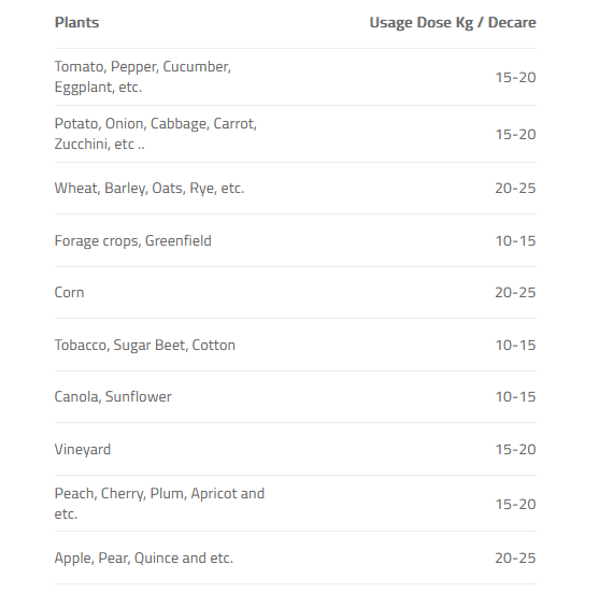Click the Forage crops, Greenfield entry
600x600 pixels.
(133, 241)
